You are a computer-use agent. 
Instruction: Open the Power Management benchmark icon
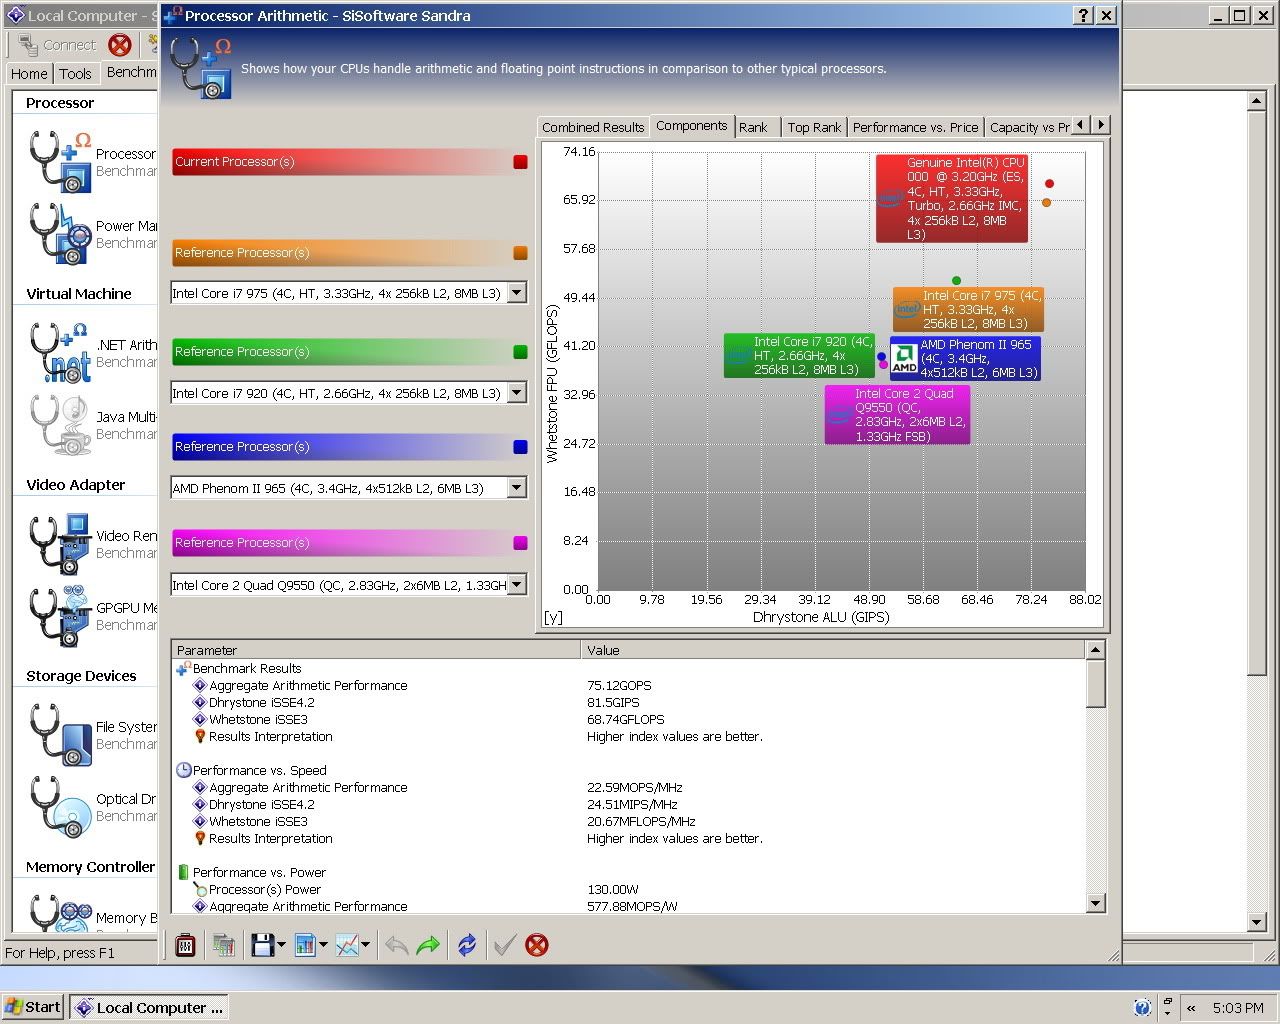[x=61, y=233]
